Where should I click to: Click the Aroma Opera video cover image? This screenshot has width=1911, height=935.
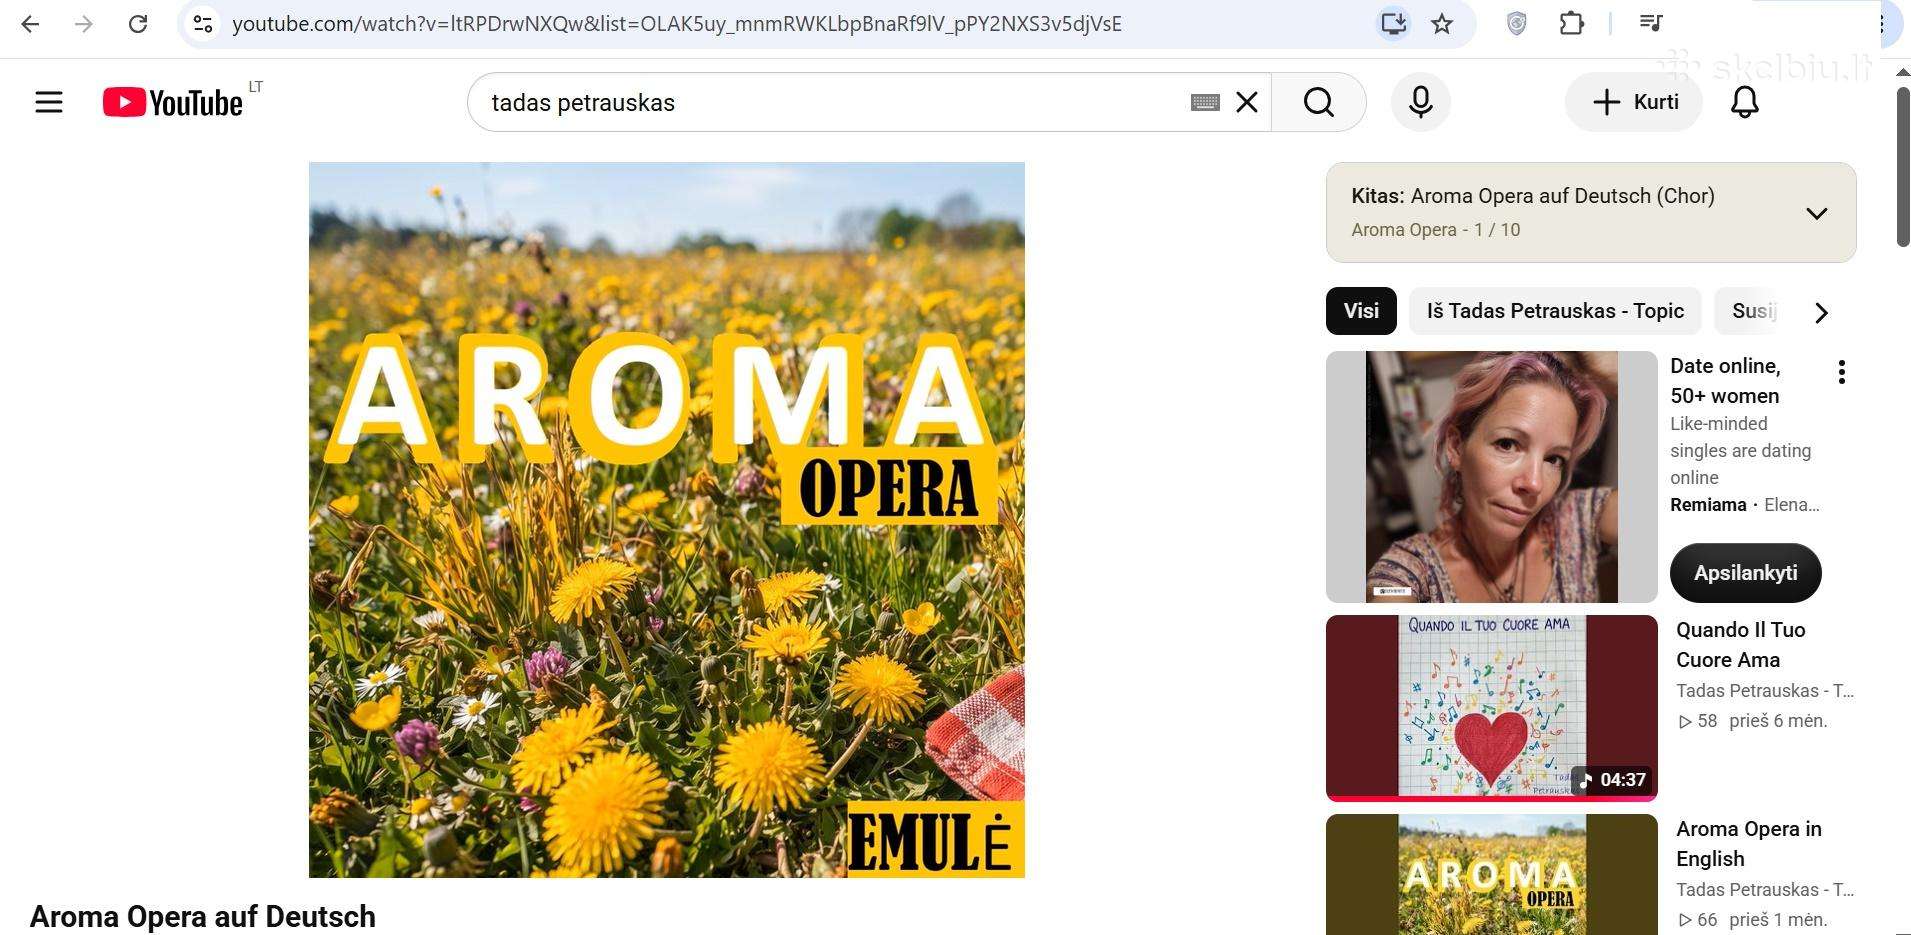(x=667, y=520)
